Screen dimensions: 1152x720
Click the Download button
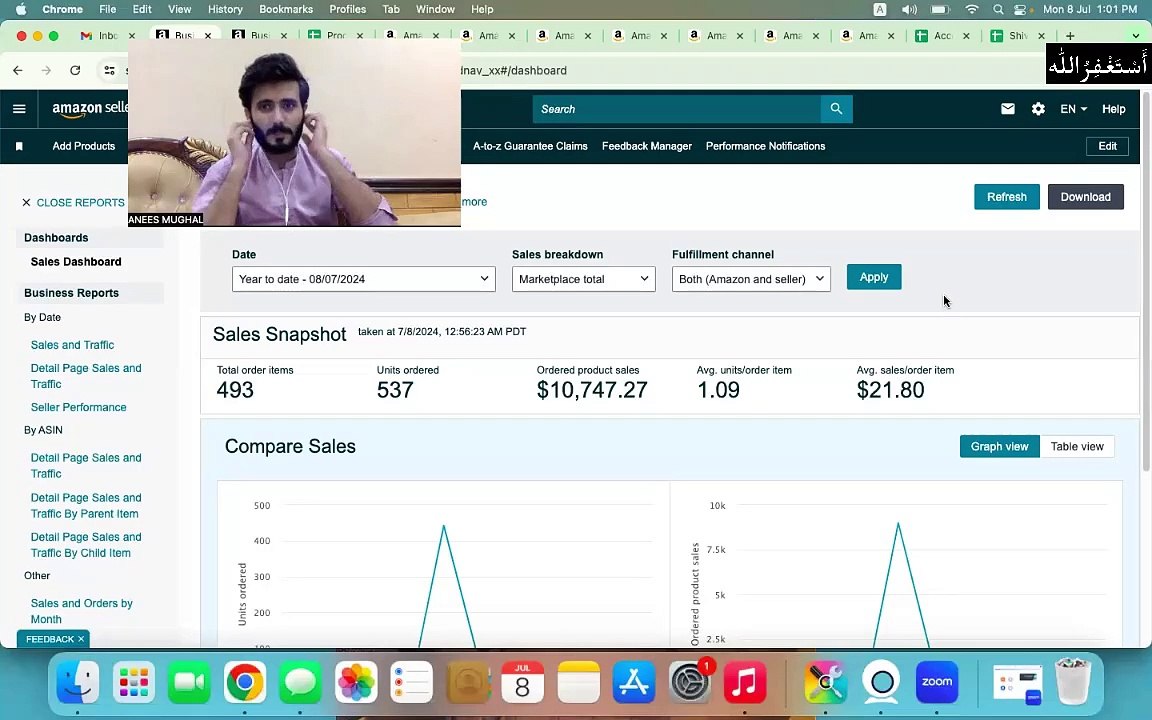pyautogui.click(x=1085, y=197)
